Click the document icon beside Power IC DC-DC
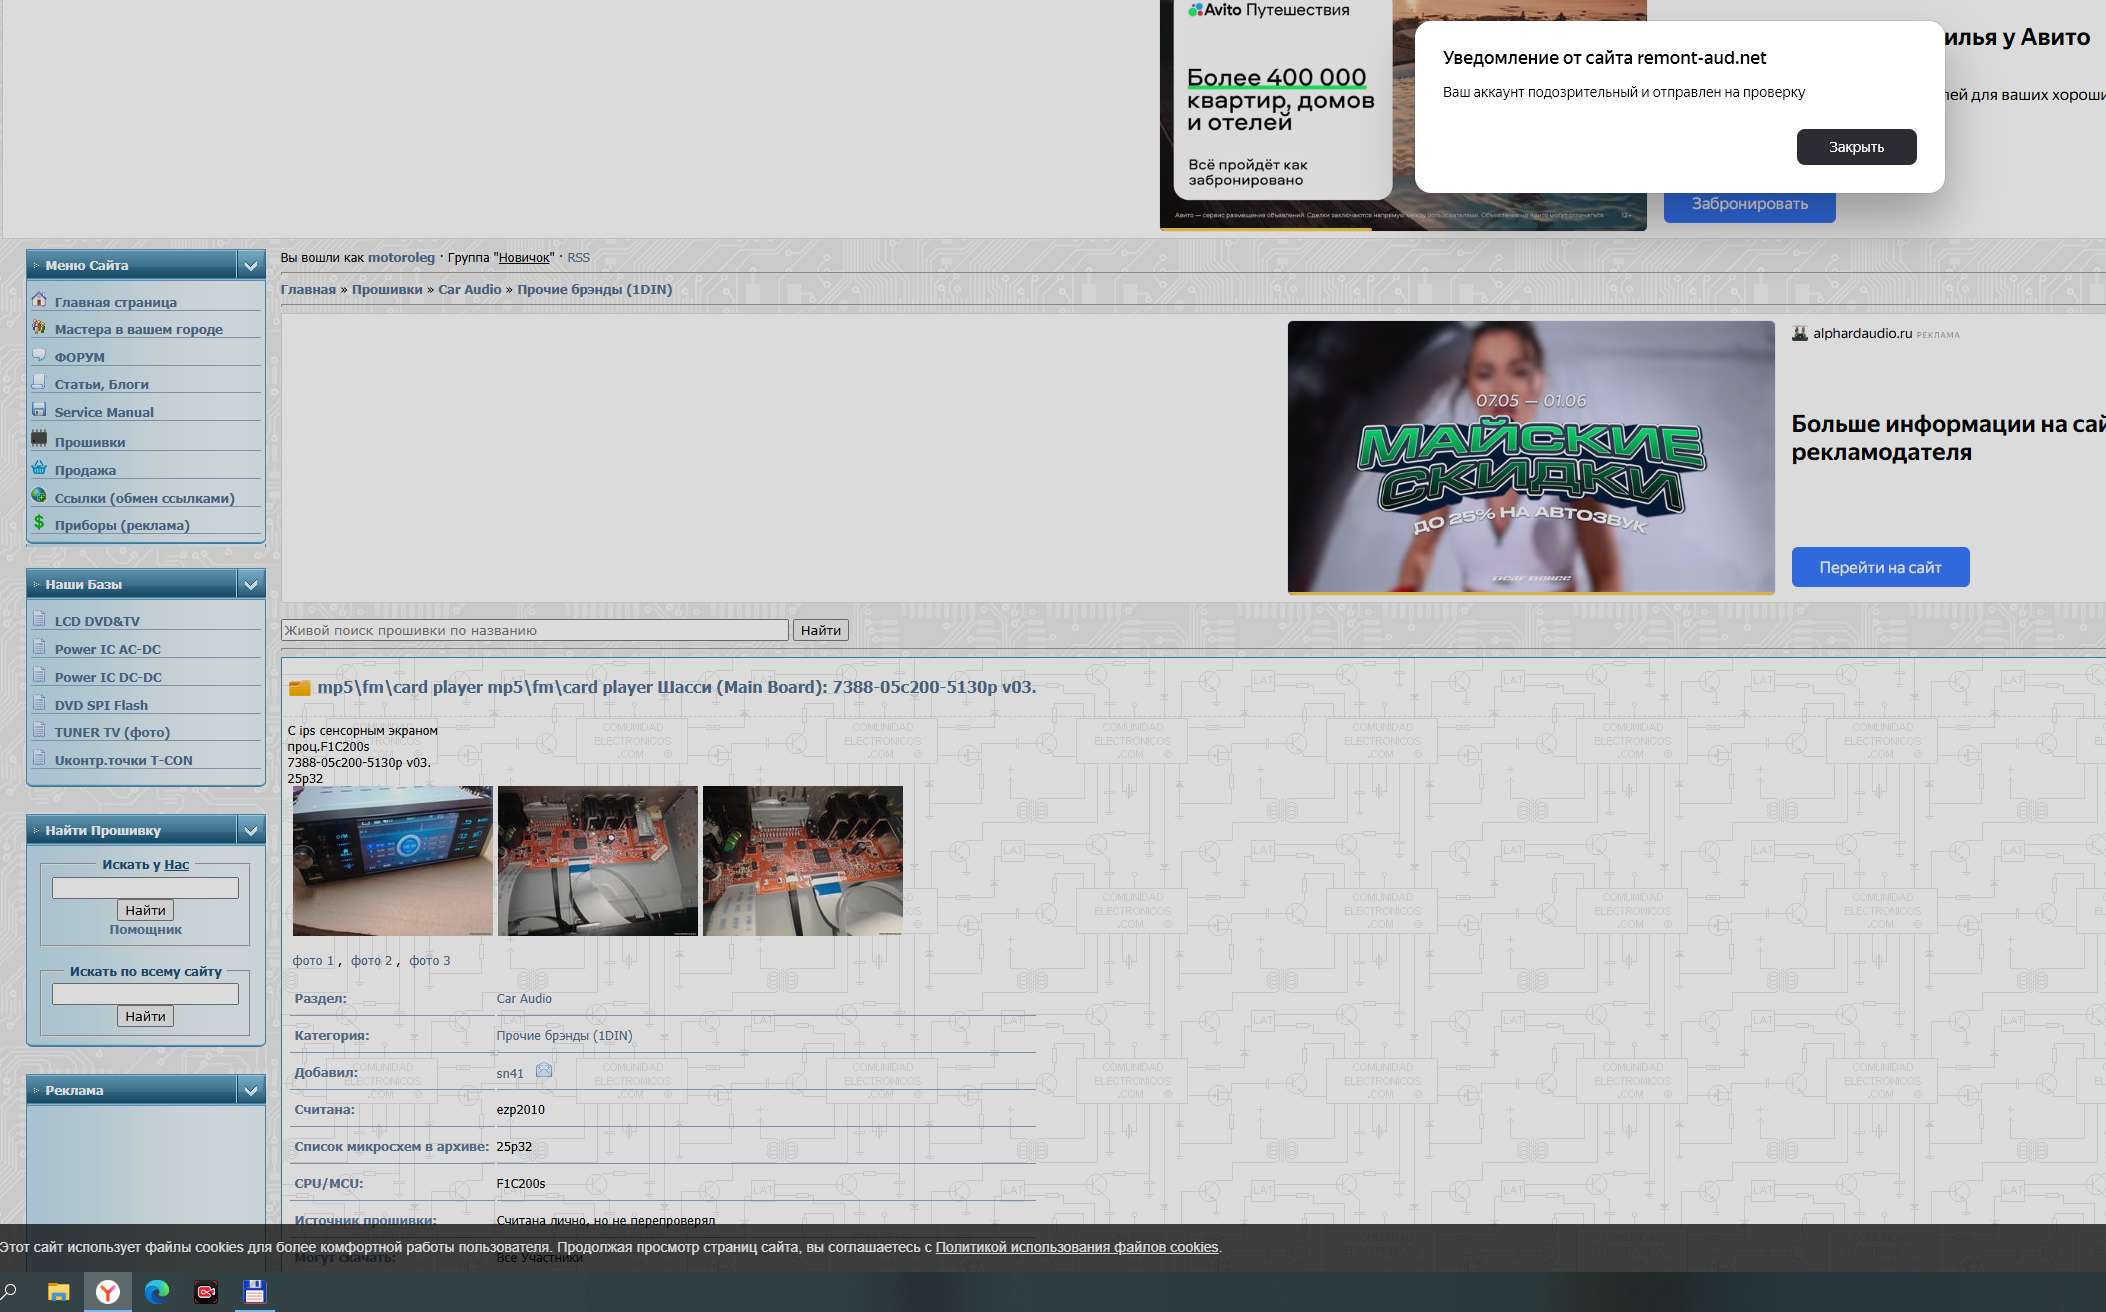 pyautogui.click(x=39, y=675)
